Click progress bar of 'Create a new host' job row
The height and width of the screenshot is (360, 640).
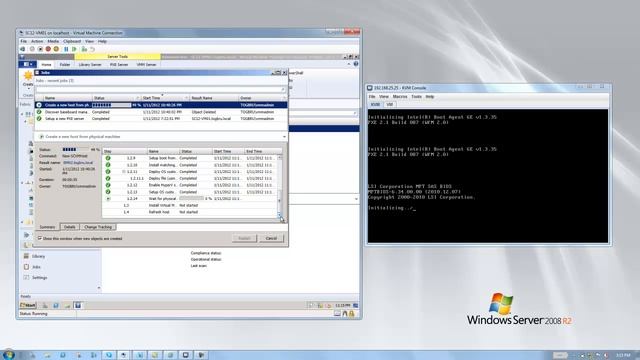[x=111, y=105]
